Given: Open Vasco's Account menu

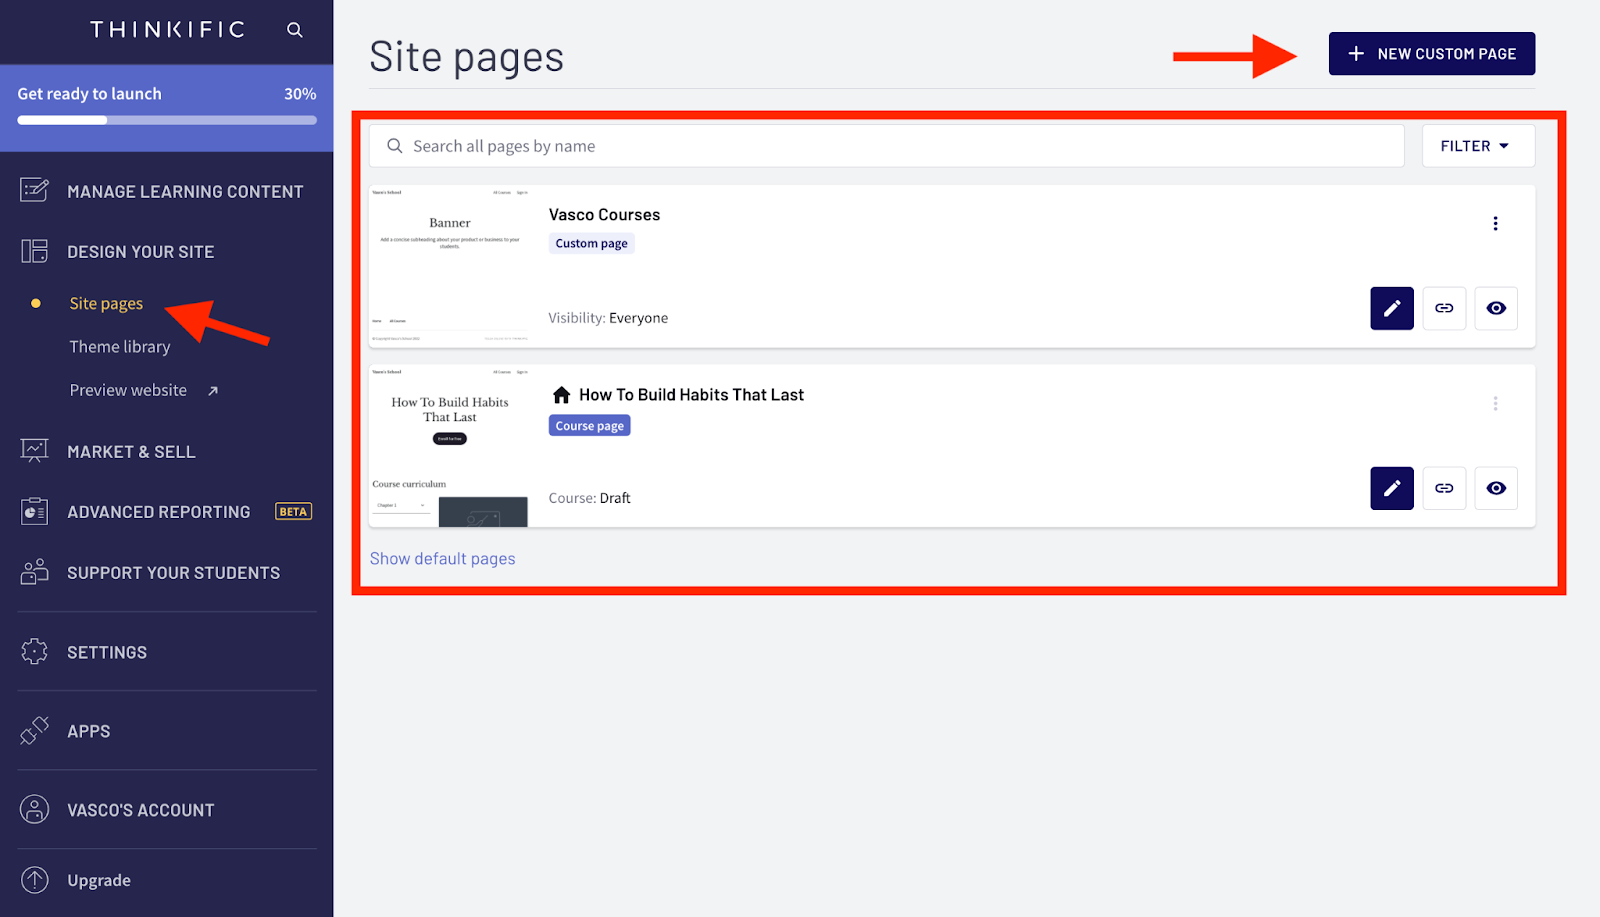Looking at the screenshot, I should 140,810.
